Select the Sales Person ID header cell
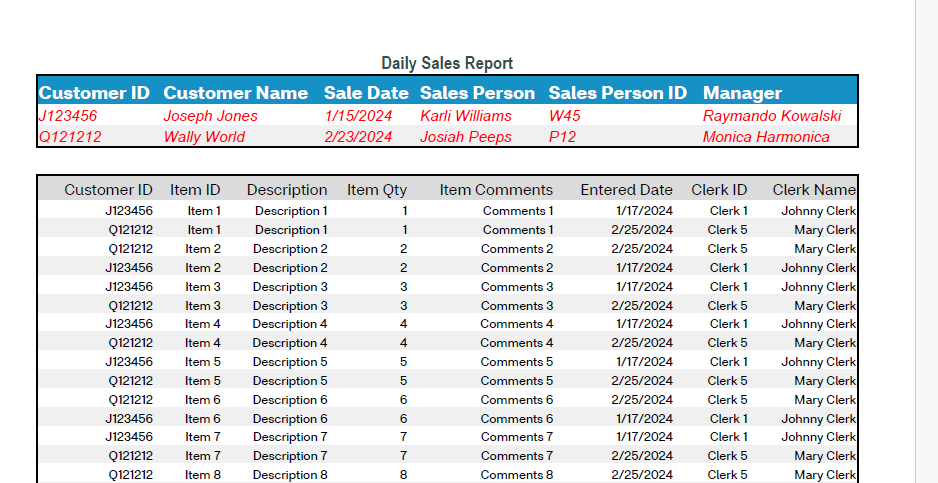 618,93
